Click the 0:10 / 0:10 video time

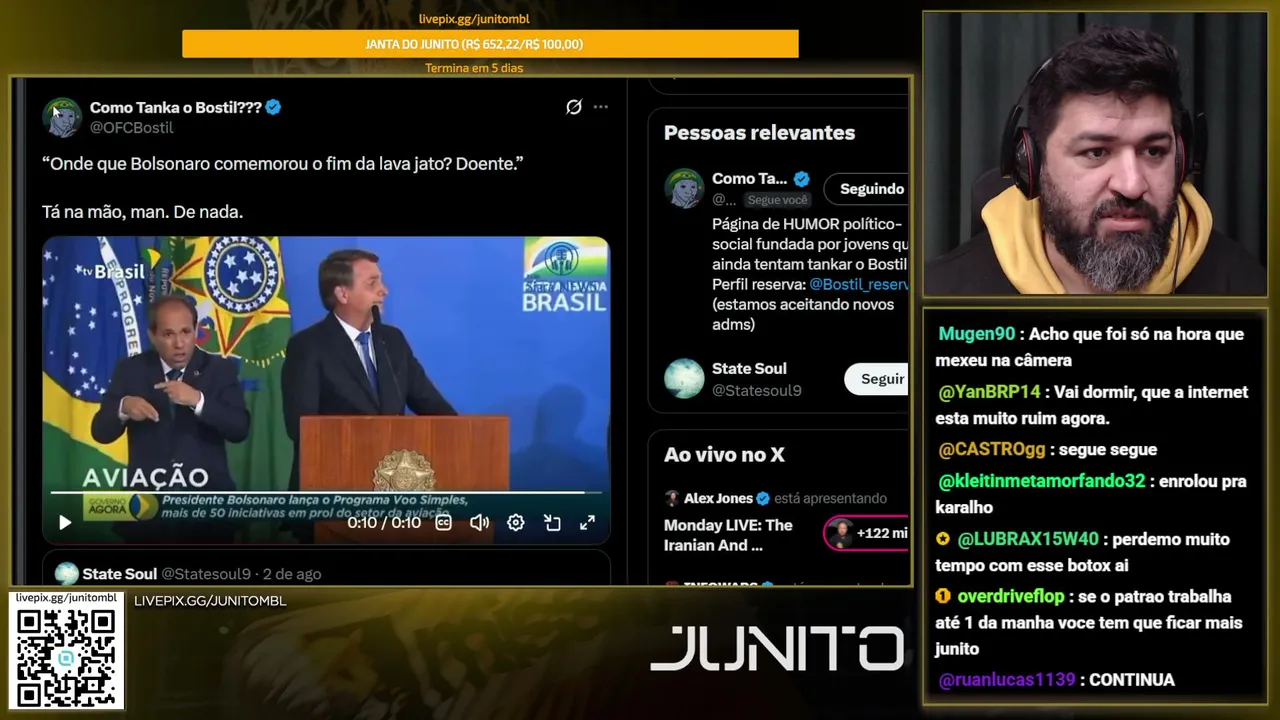click(384, 522)
